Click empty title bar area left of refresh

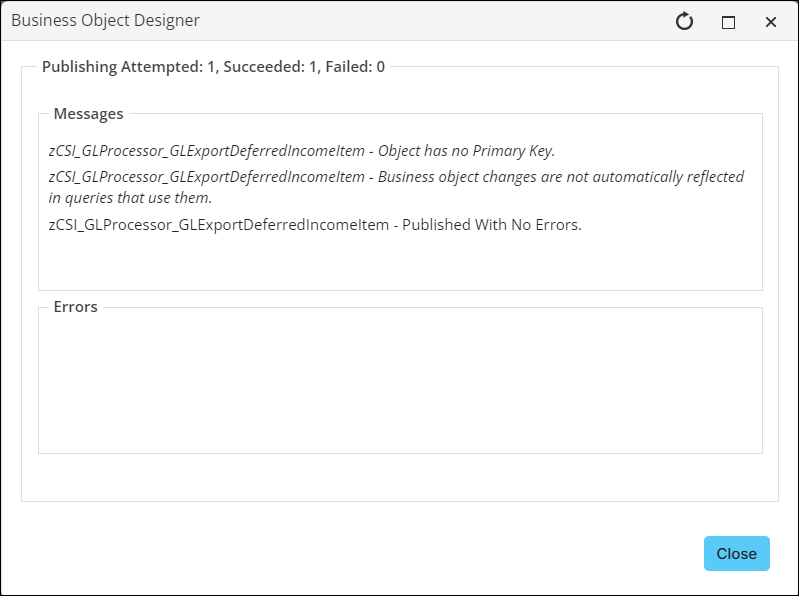coord(450,21)
